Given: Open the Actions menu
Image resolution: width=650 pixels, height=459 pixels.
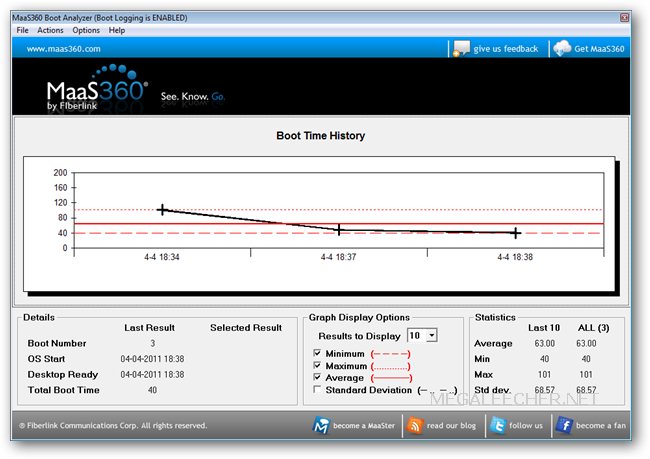Looking at the screenshot, I should click(50, 30).
